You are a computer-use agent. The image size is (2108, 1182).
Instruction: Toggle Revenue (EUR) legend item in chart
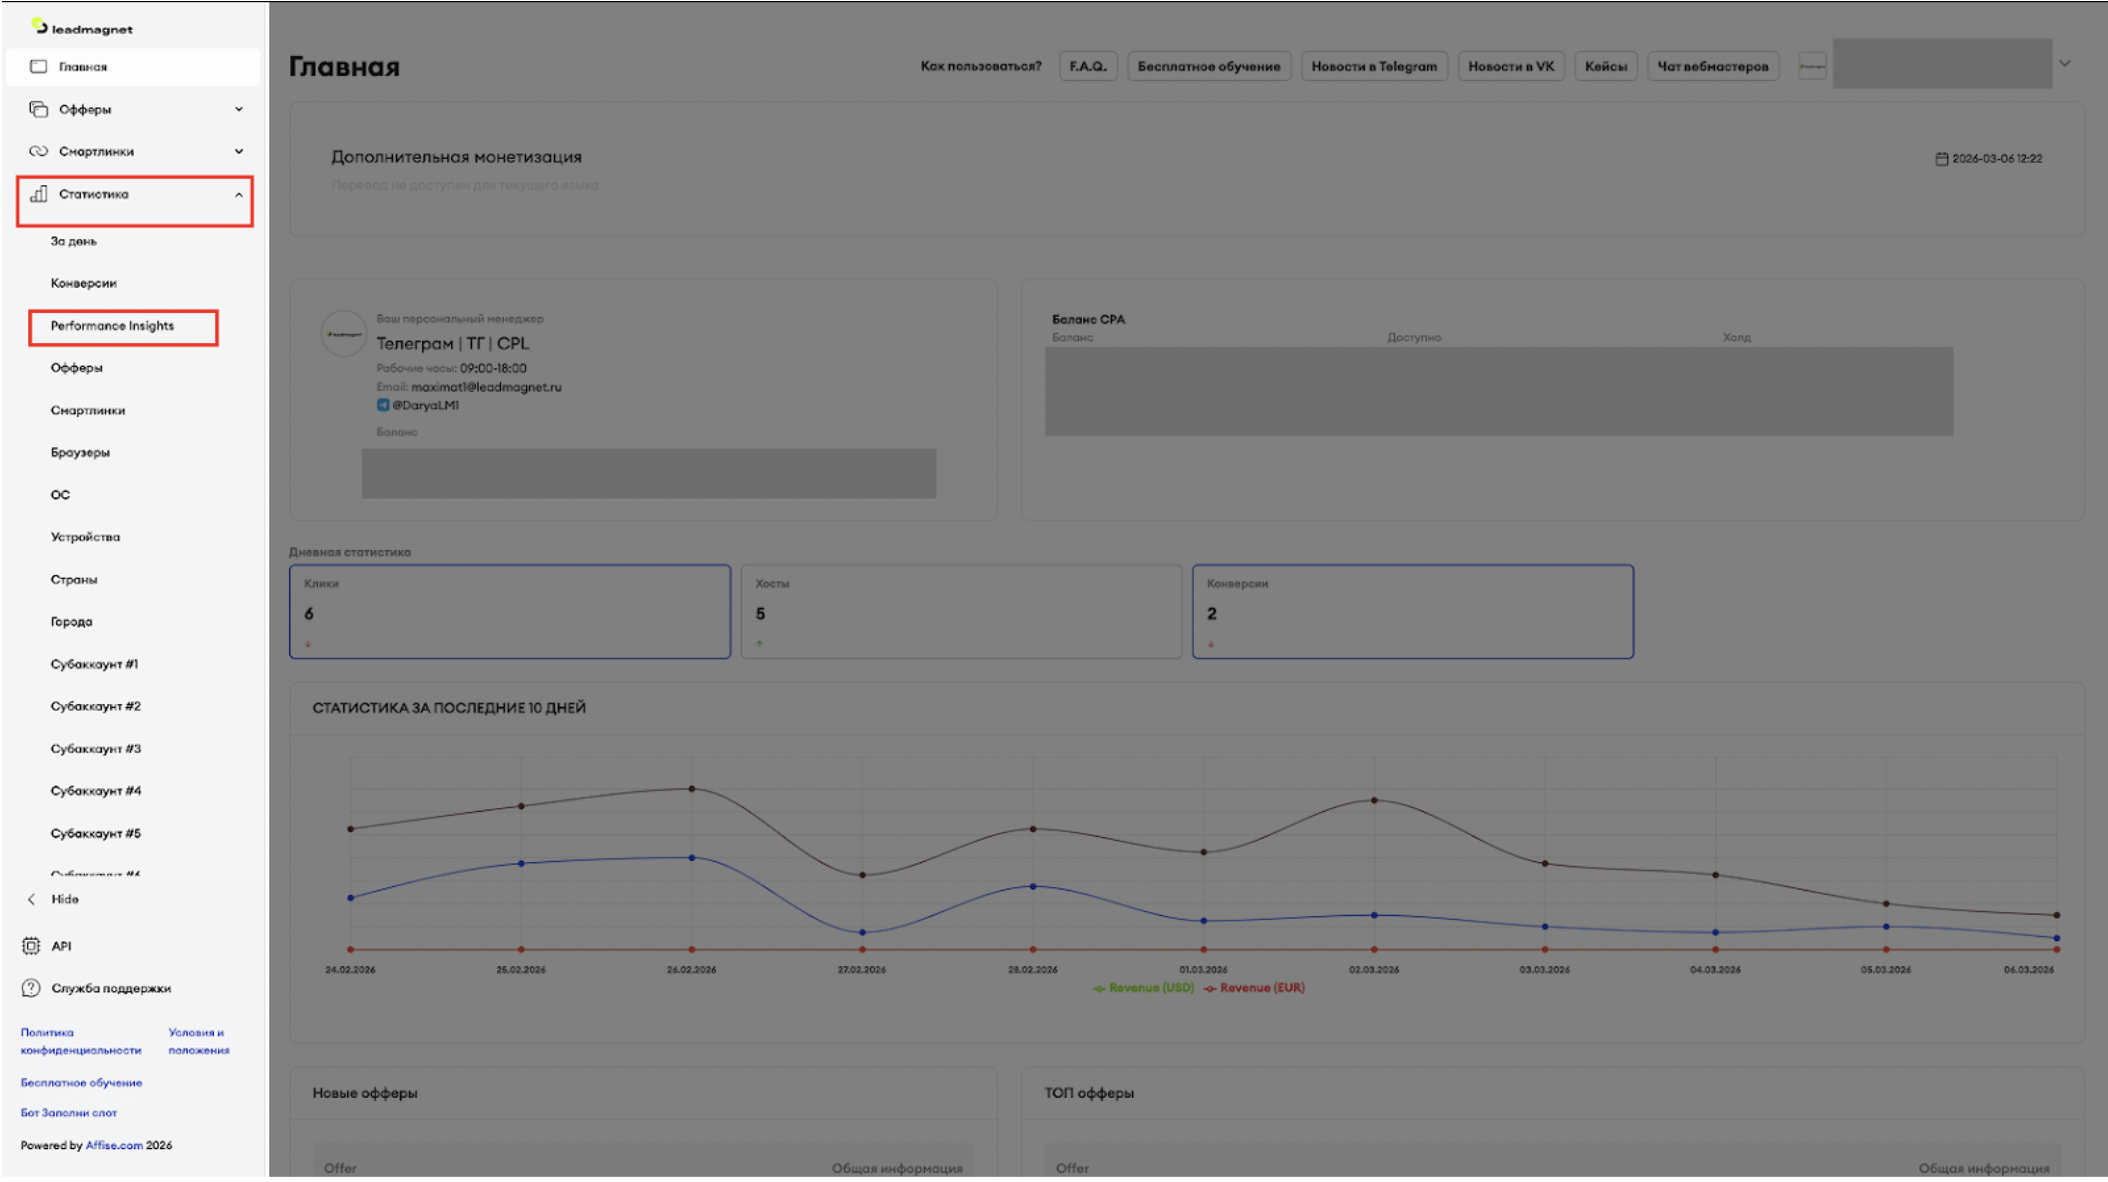tap(1255, 988)
